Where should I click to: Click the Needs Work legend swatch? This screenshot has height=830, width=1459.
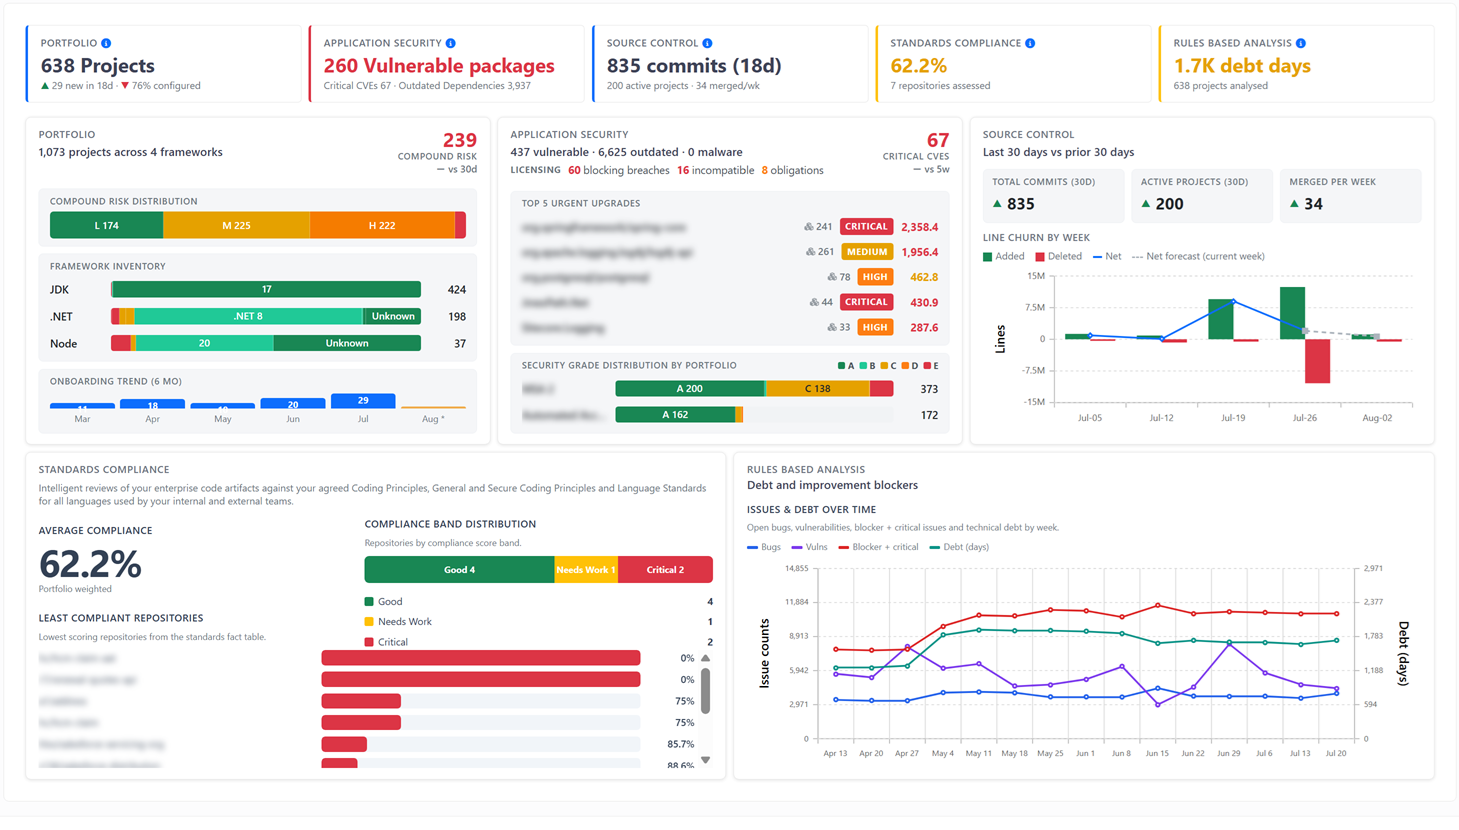click(369, 622)
